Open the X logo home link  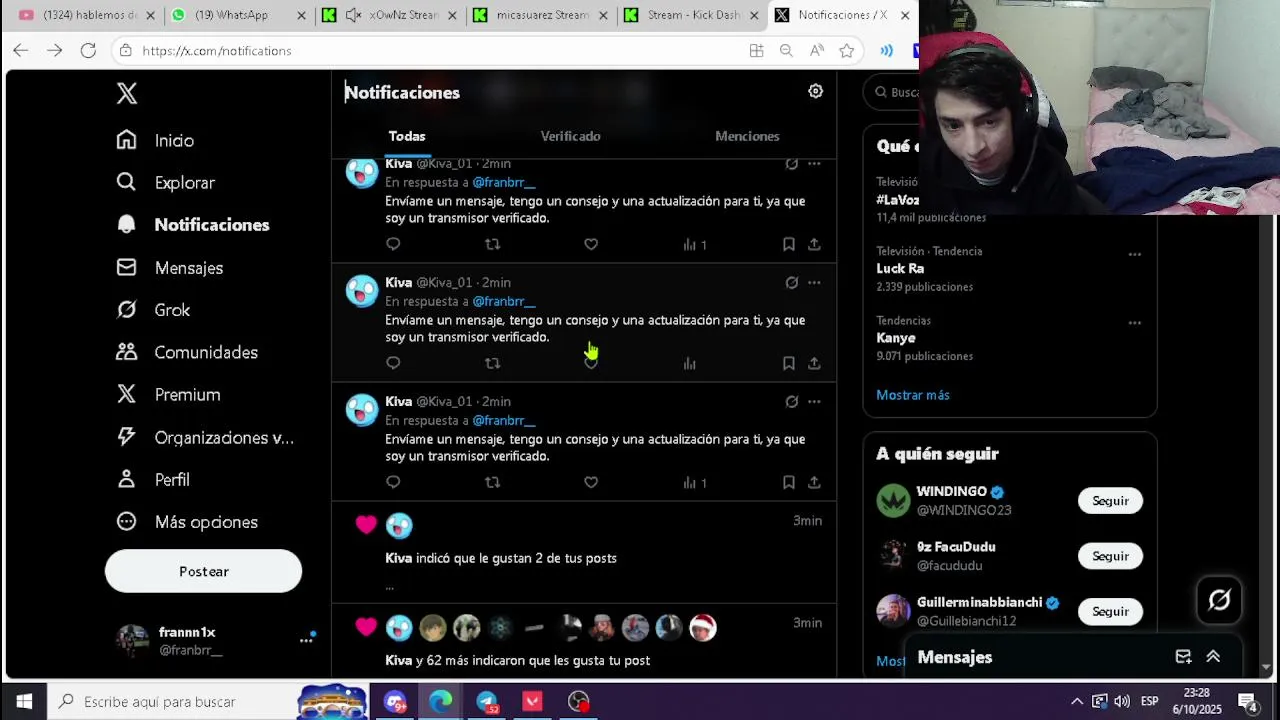127,93
